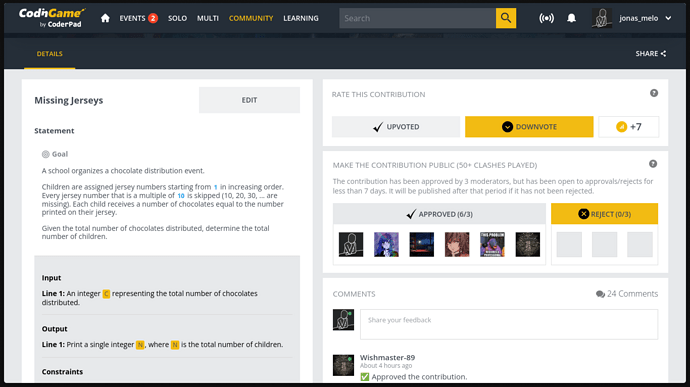690x387 pixels.
Task: Open Wishmaster-89 profile link
Action: click(x=387, y=358)
